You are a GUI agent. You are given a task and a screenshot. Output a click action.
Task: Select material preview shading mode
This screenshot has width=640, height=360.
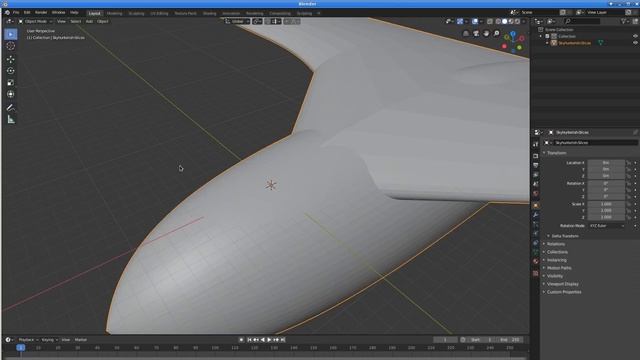(x=511, y=22)
